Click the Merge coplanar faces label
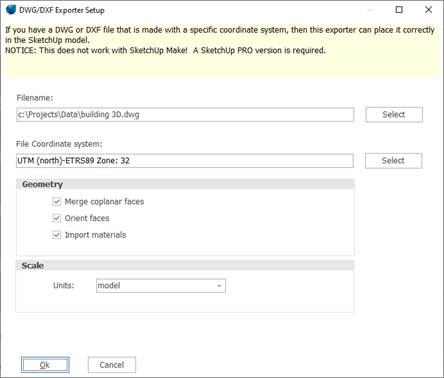 pyautogui.click(x=104, y=202)
